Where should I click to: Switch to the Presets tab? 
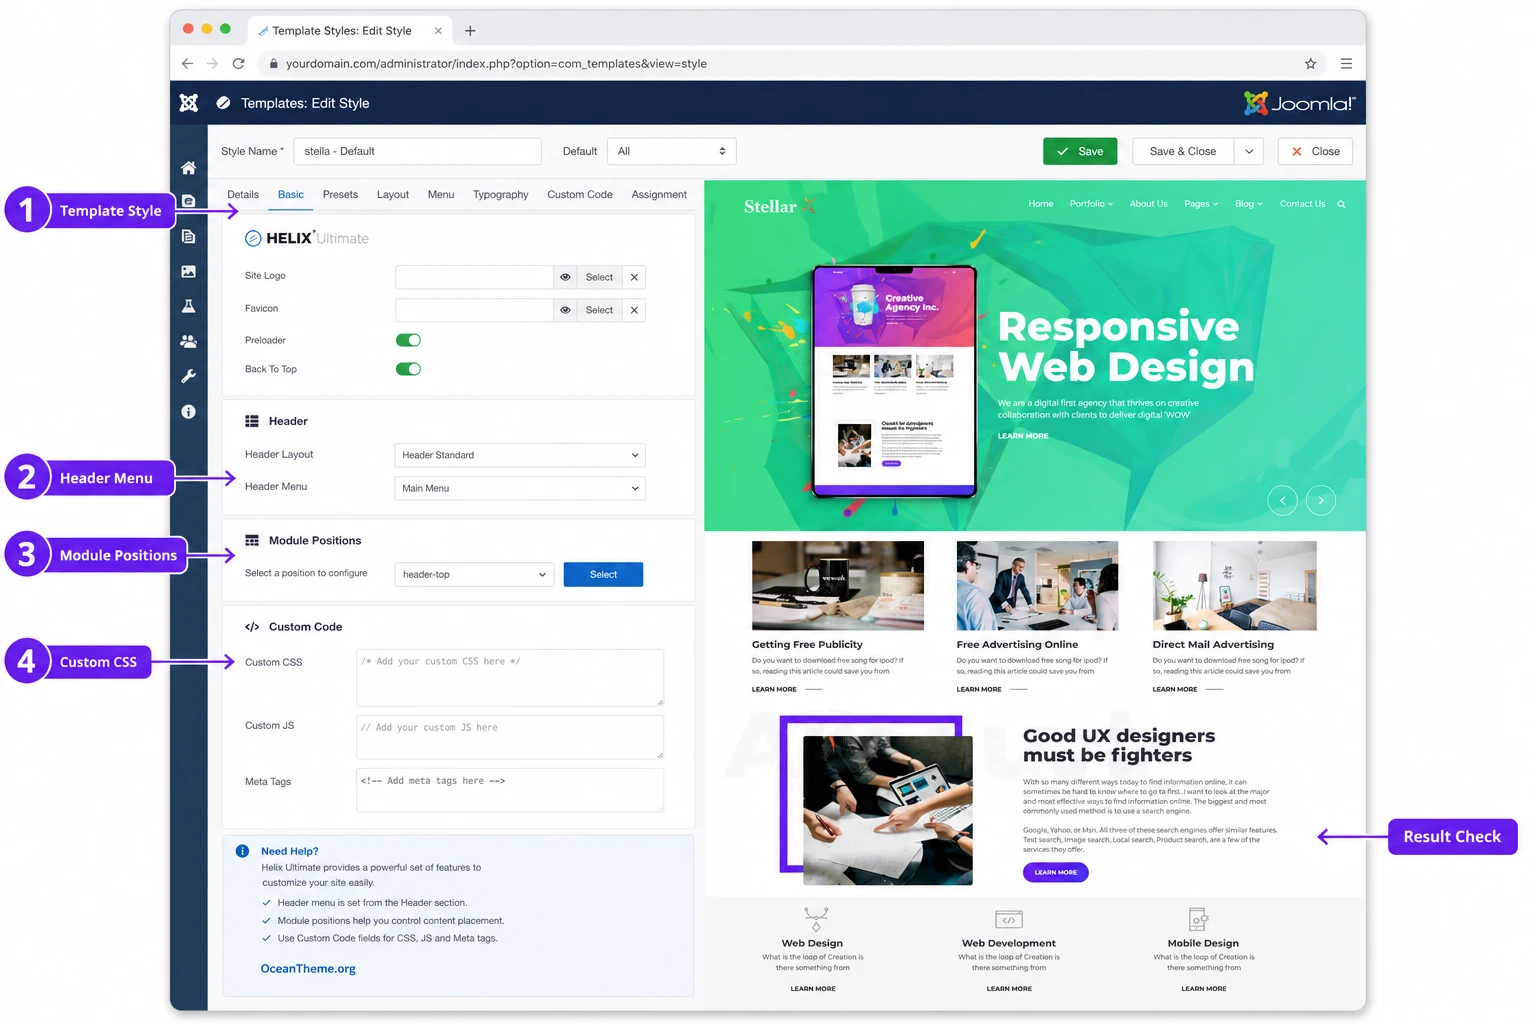[x=340, y=195]
